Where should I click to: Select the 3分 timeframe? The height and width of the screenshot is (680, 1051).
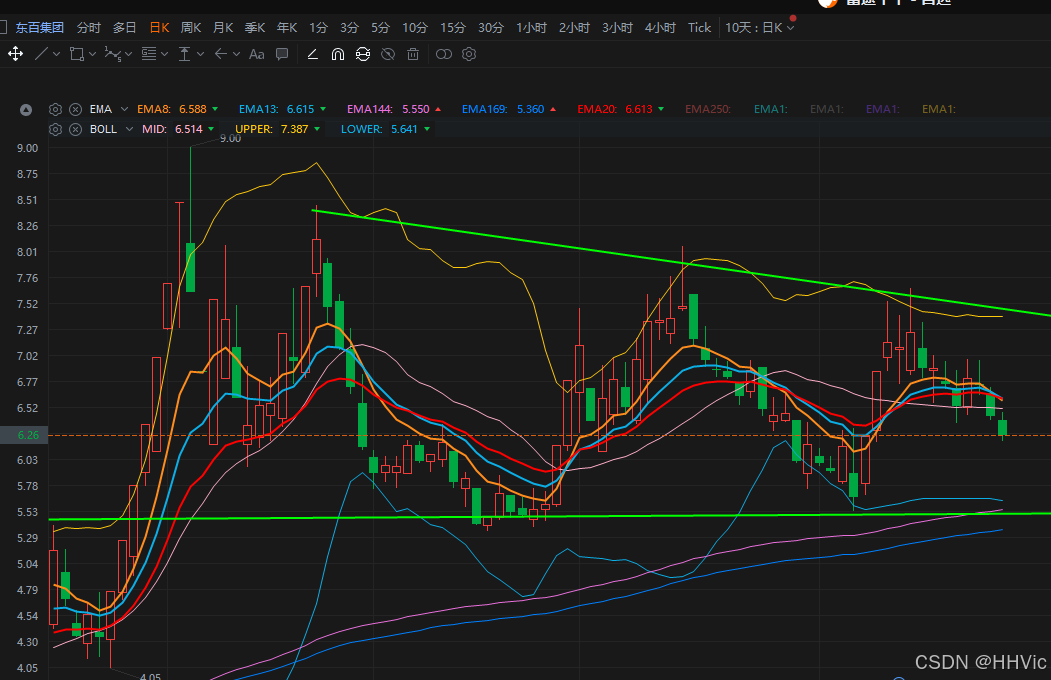click(x=349, y=27)
